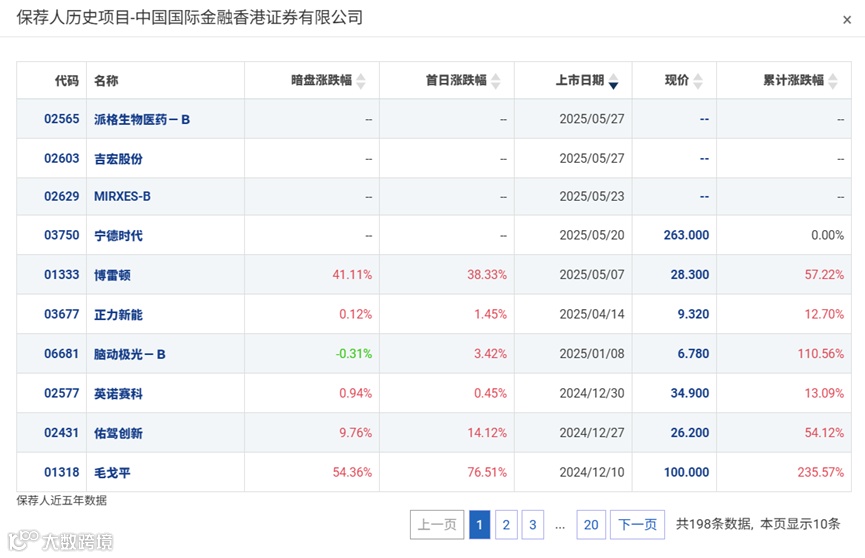
Task: Click stock code 02565
Action: click(x=62, y=119)
